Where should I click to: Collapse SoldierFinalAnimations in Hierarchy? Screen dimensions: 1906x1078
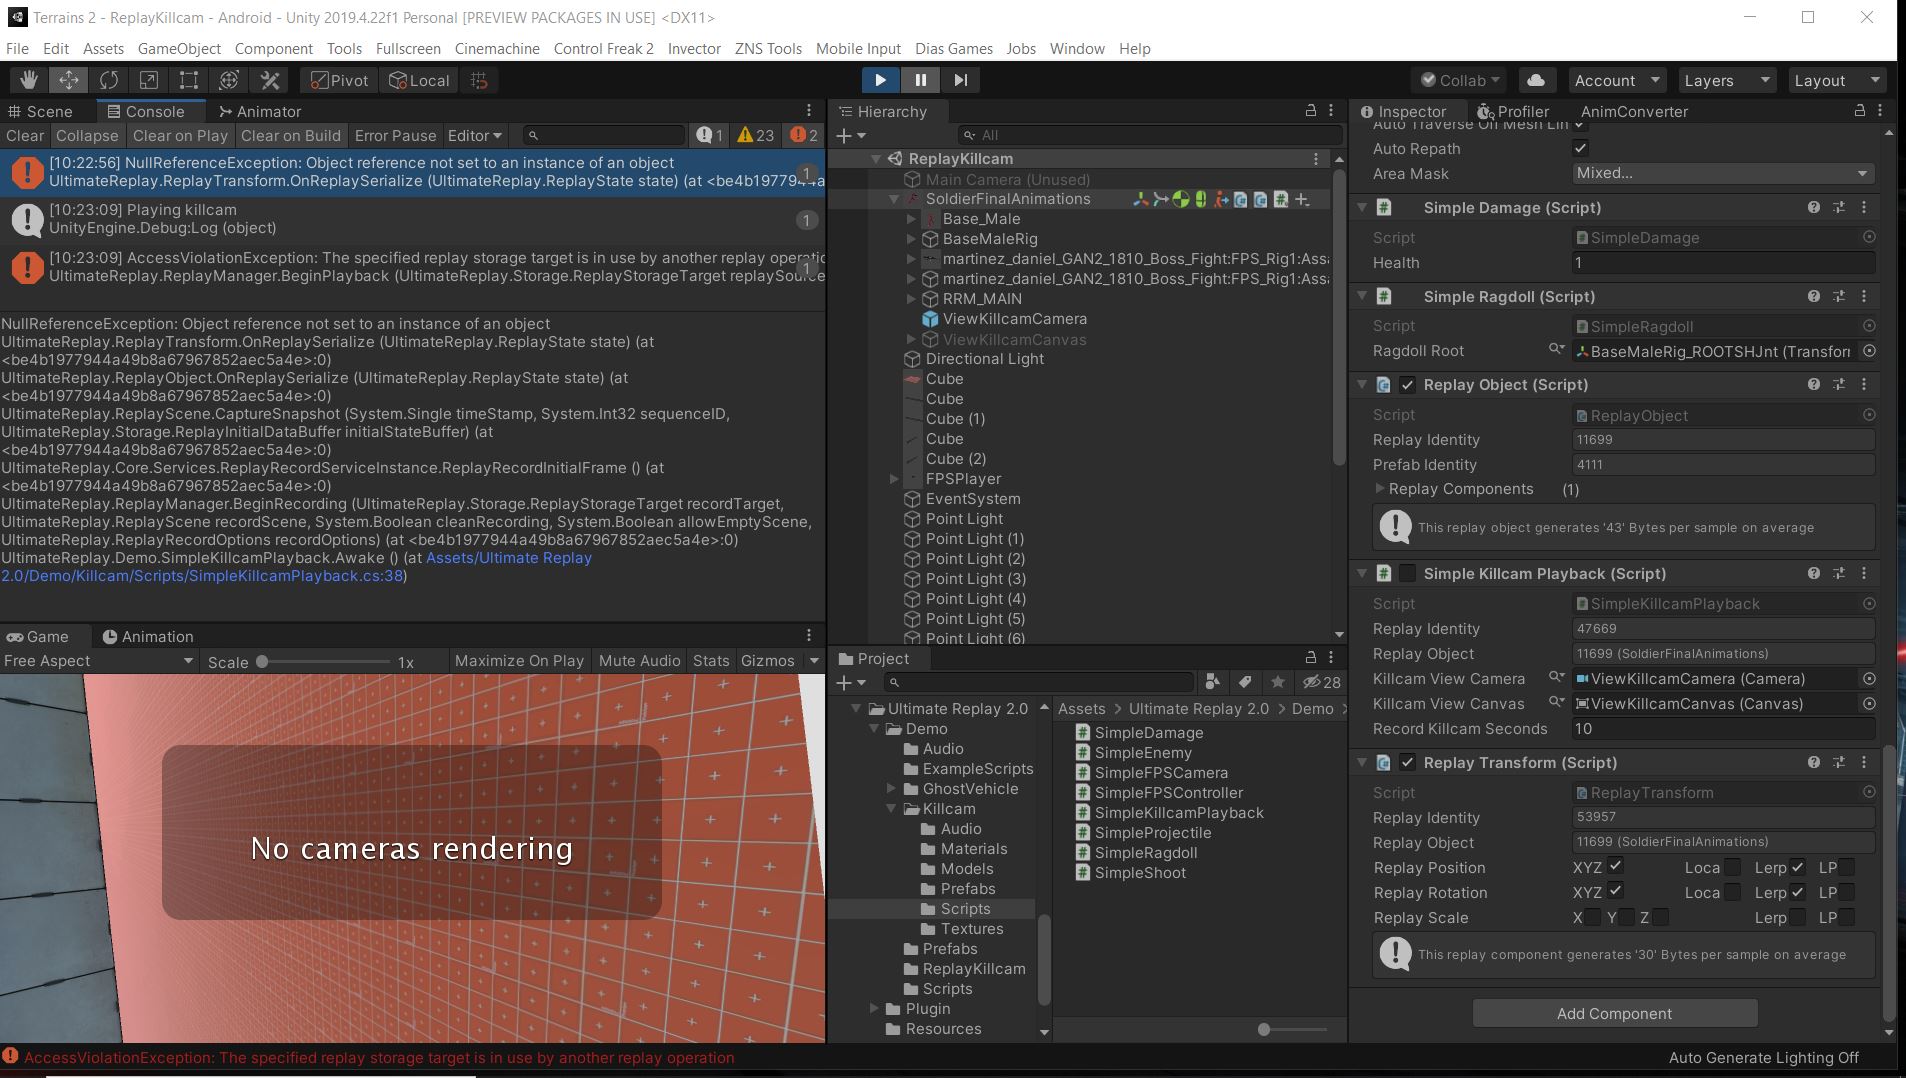[894, 199]
